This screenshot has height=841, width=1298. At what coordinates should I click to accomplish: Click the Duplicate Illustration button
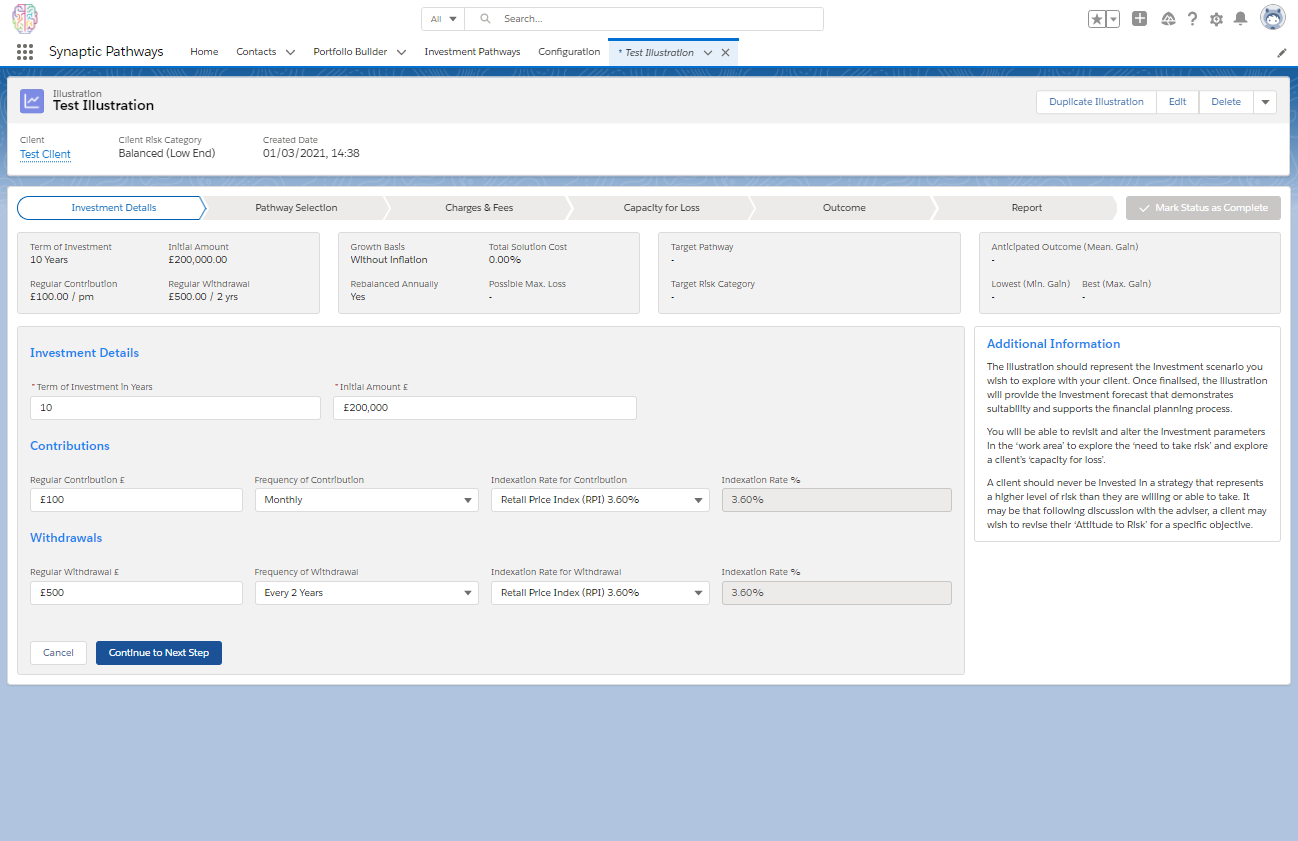pyautogui.click(x=1096, y=102)
